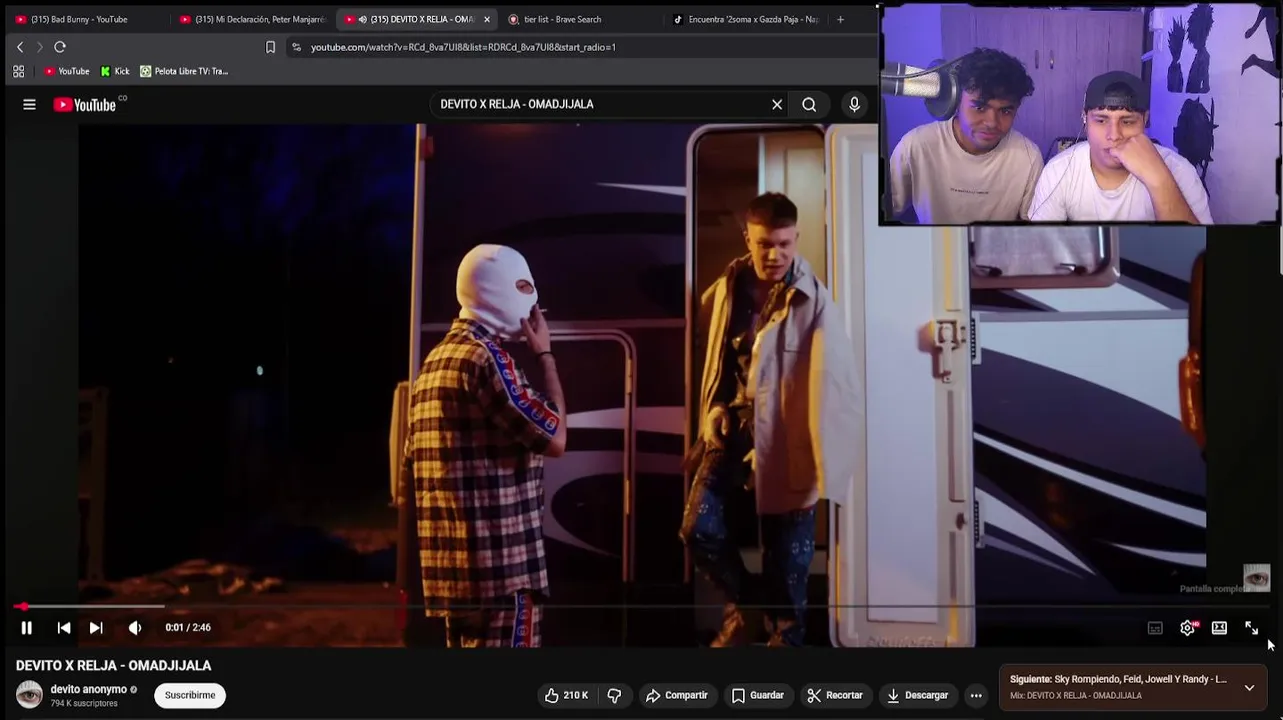
Task: Mute the video volume
Action: (x=135, y=628)
